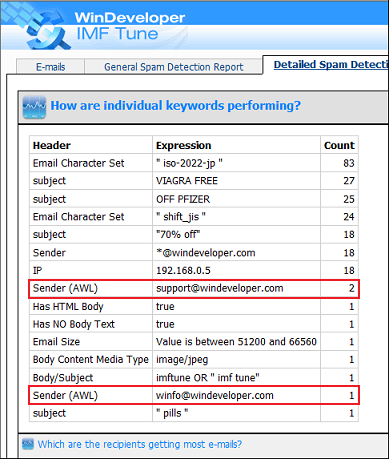
Task: Click the image/jpeg expression cell
Action: pos(236,359)
